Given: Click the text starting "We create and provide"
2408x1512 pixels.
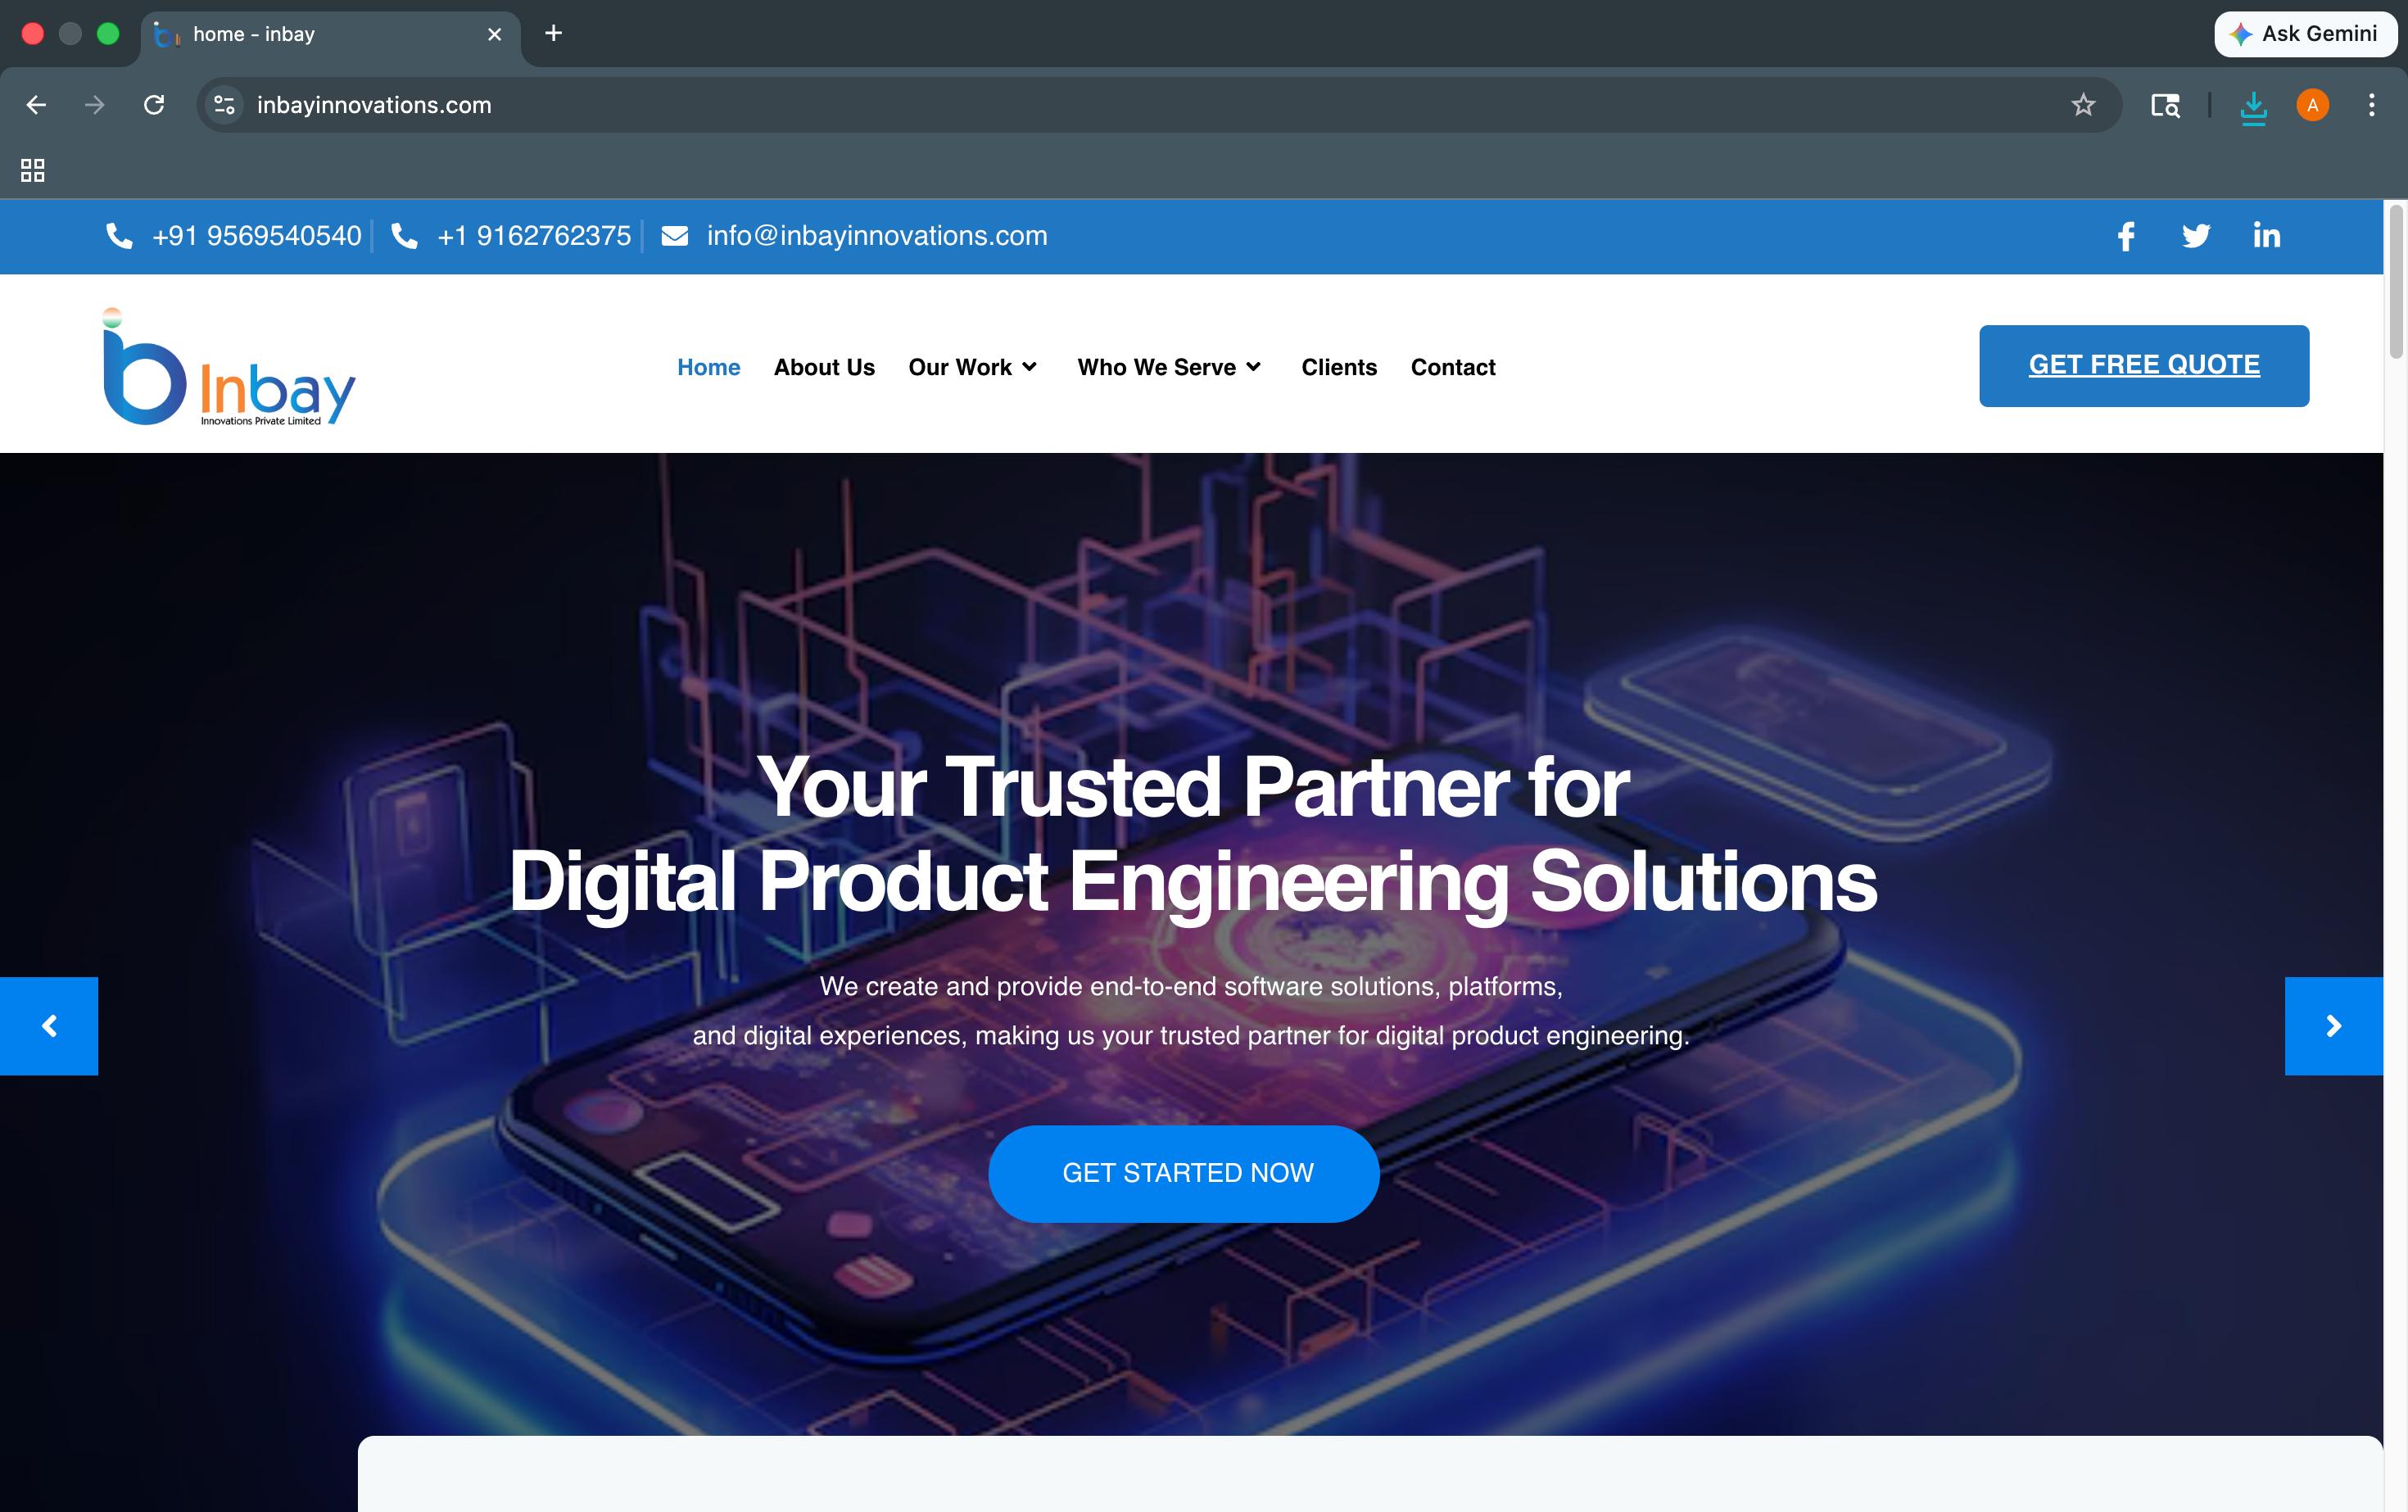Looking at the screenshot, I should pyautogui.click(x=1191, y=1011).
